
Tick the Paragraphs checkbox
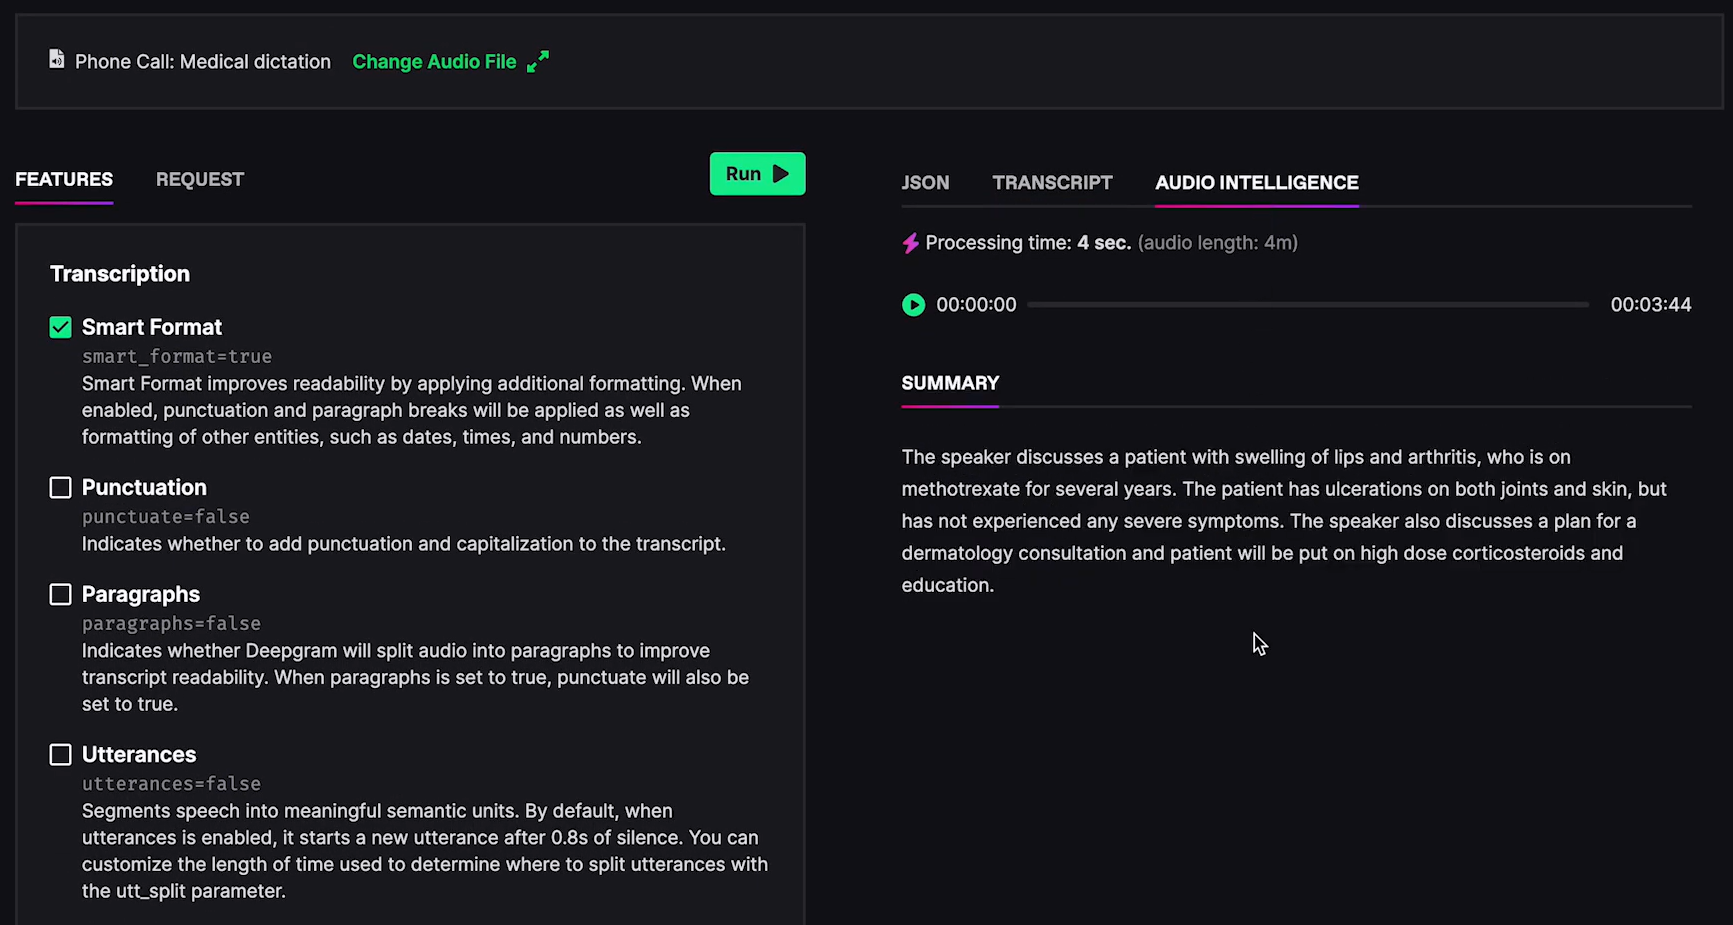point(61,595)
